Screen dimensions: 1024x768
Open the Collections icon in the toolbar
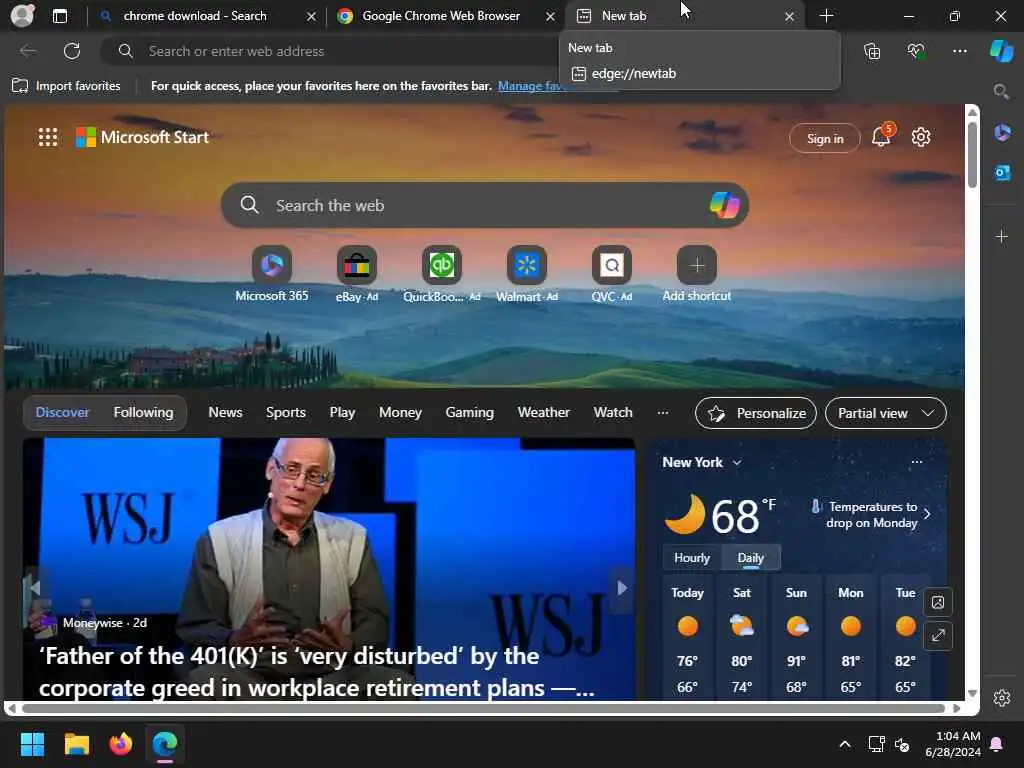[x=872, y=51]
